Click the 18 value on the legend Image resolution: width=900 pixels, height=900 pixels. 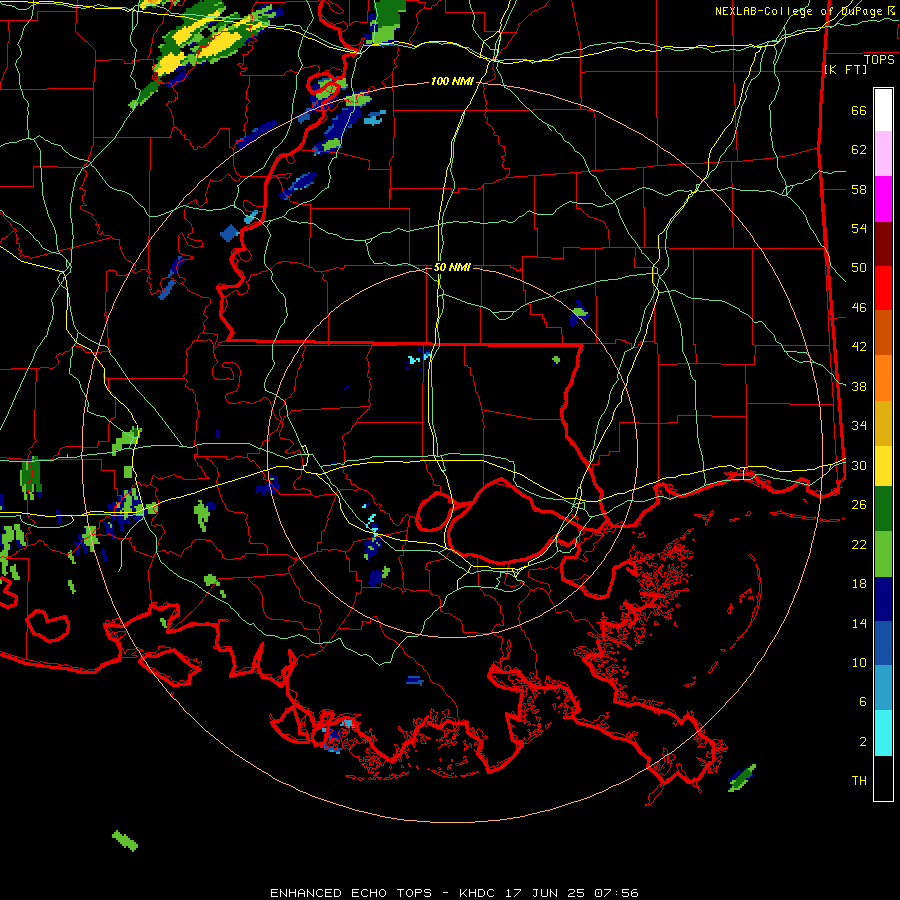[859, 584]
